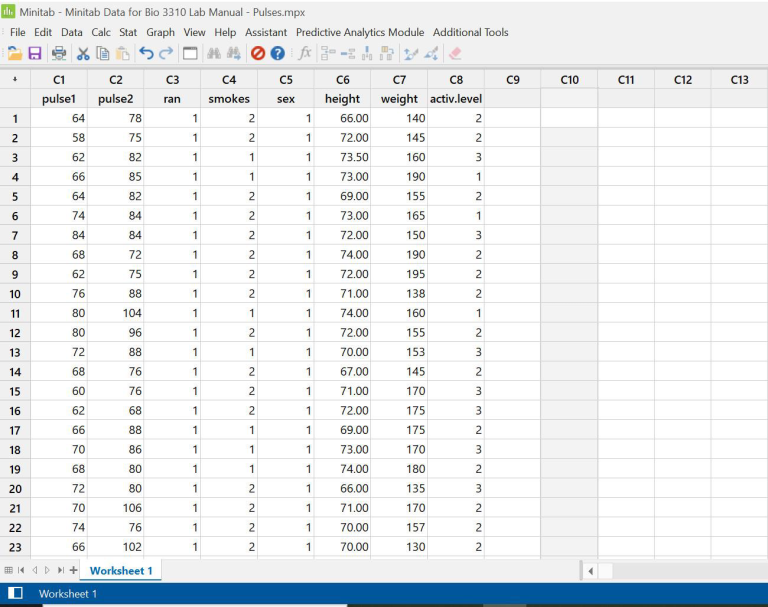768x607 pixels.
Task: Redo the last undone action
Action: pos(166,53)
